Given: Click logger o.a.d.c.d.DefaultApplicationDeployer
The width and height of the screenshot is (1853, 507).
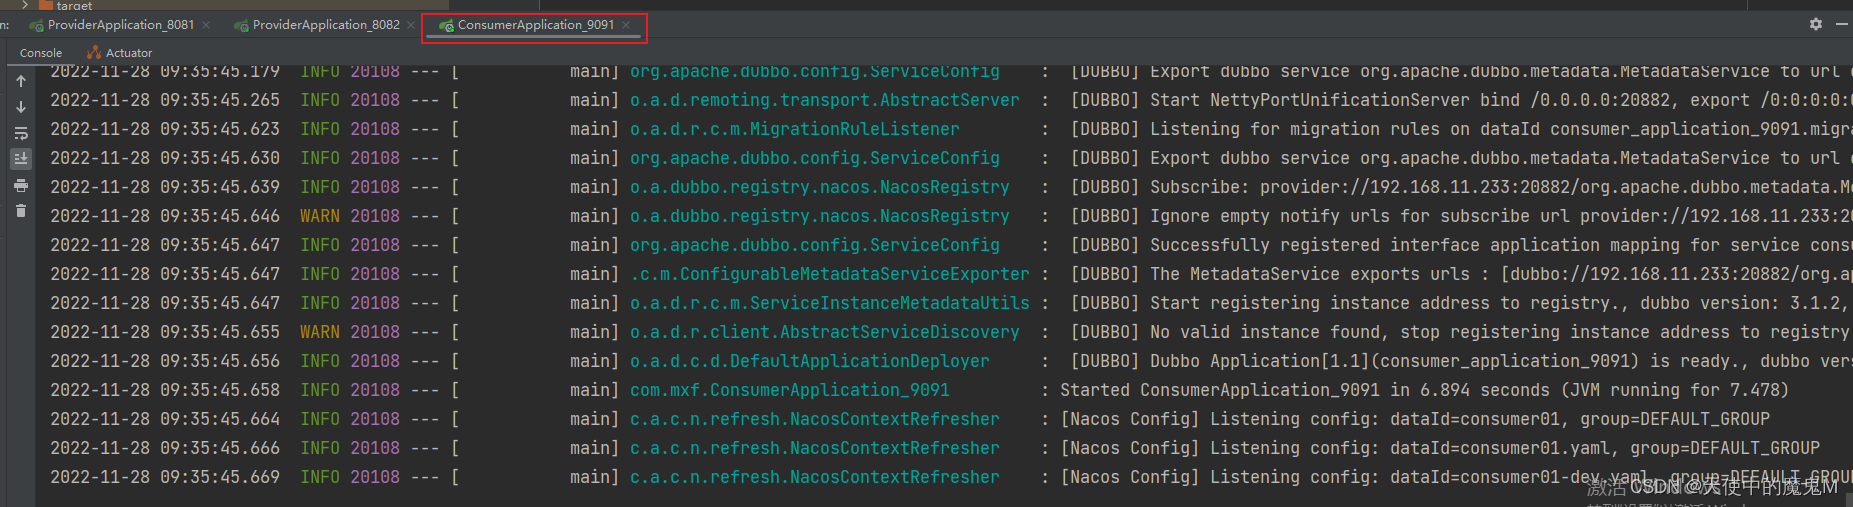Looking at the screenshot, I should tap(810, 361).
